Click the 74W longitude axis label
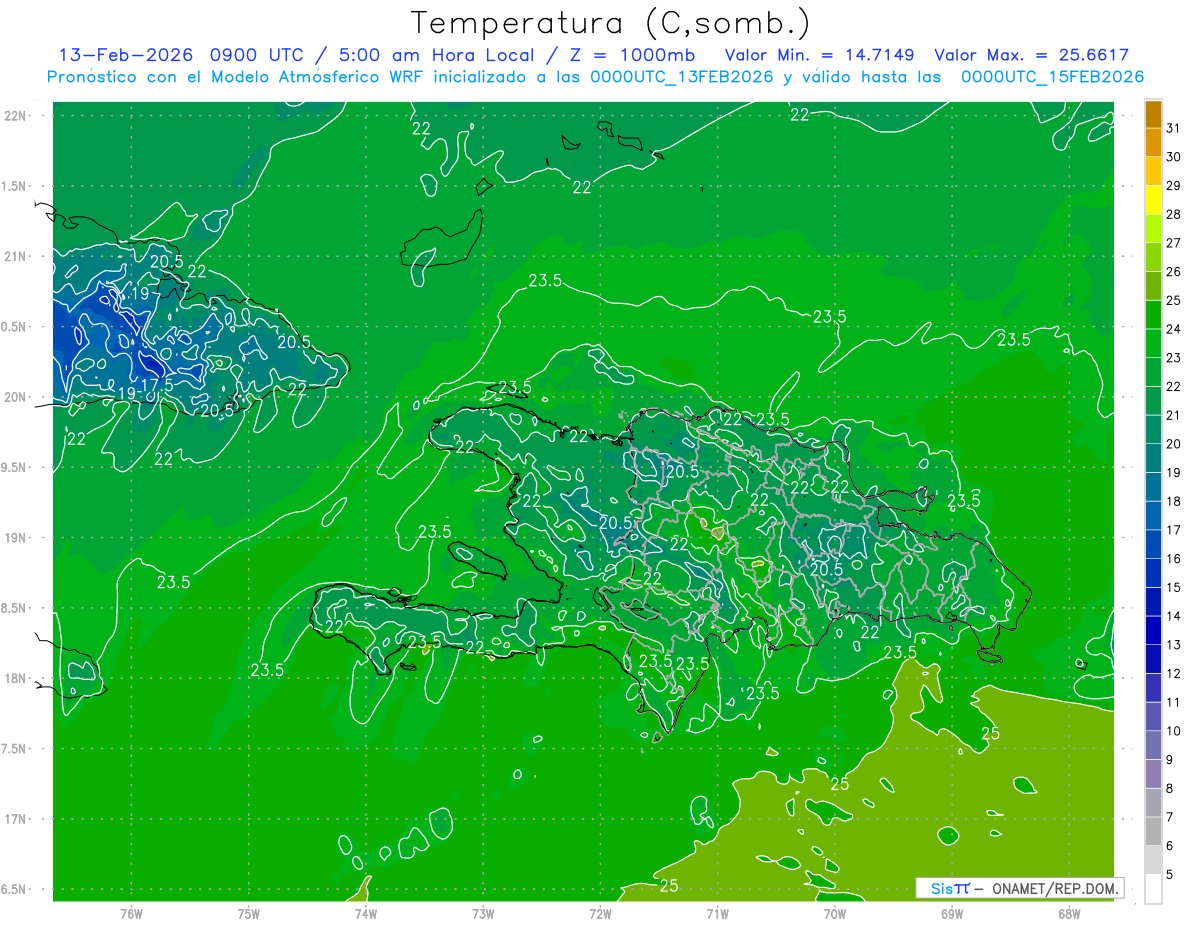This screenshot has height=927, width=1200. pos(366,913)
